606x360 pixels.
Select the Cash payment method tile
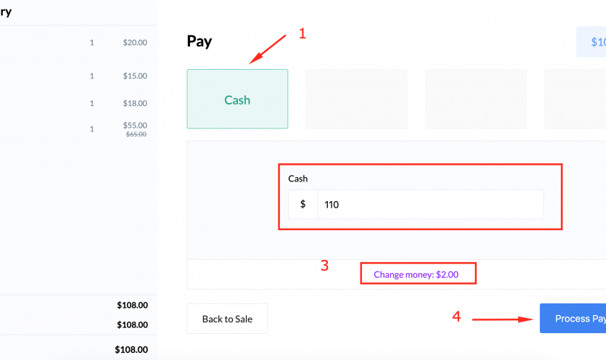tap(237, 99)
